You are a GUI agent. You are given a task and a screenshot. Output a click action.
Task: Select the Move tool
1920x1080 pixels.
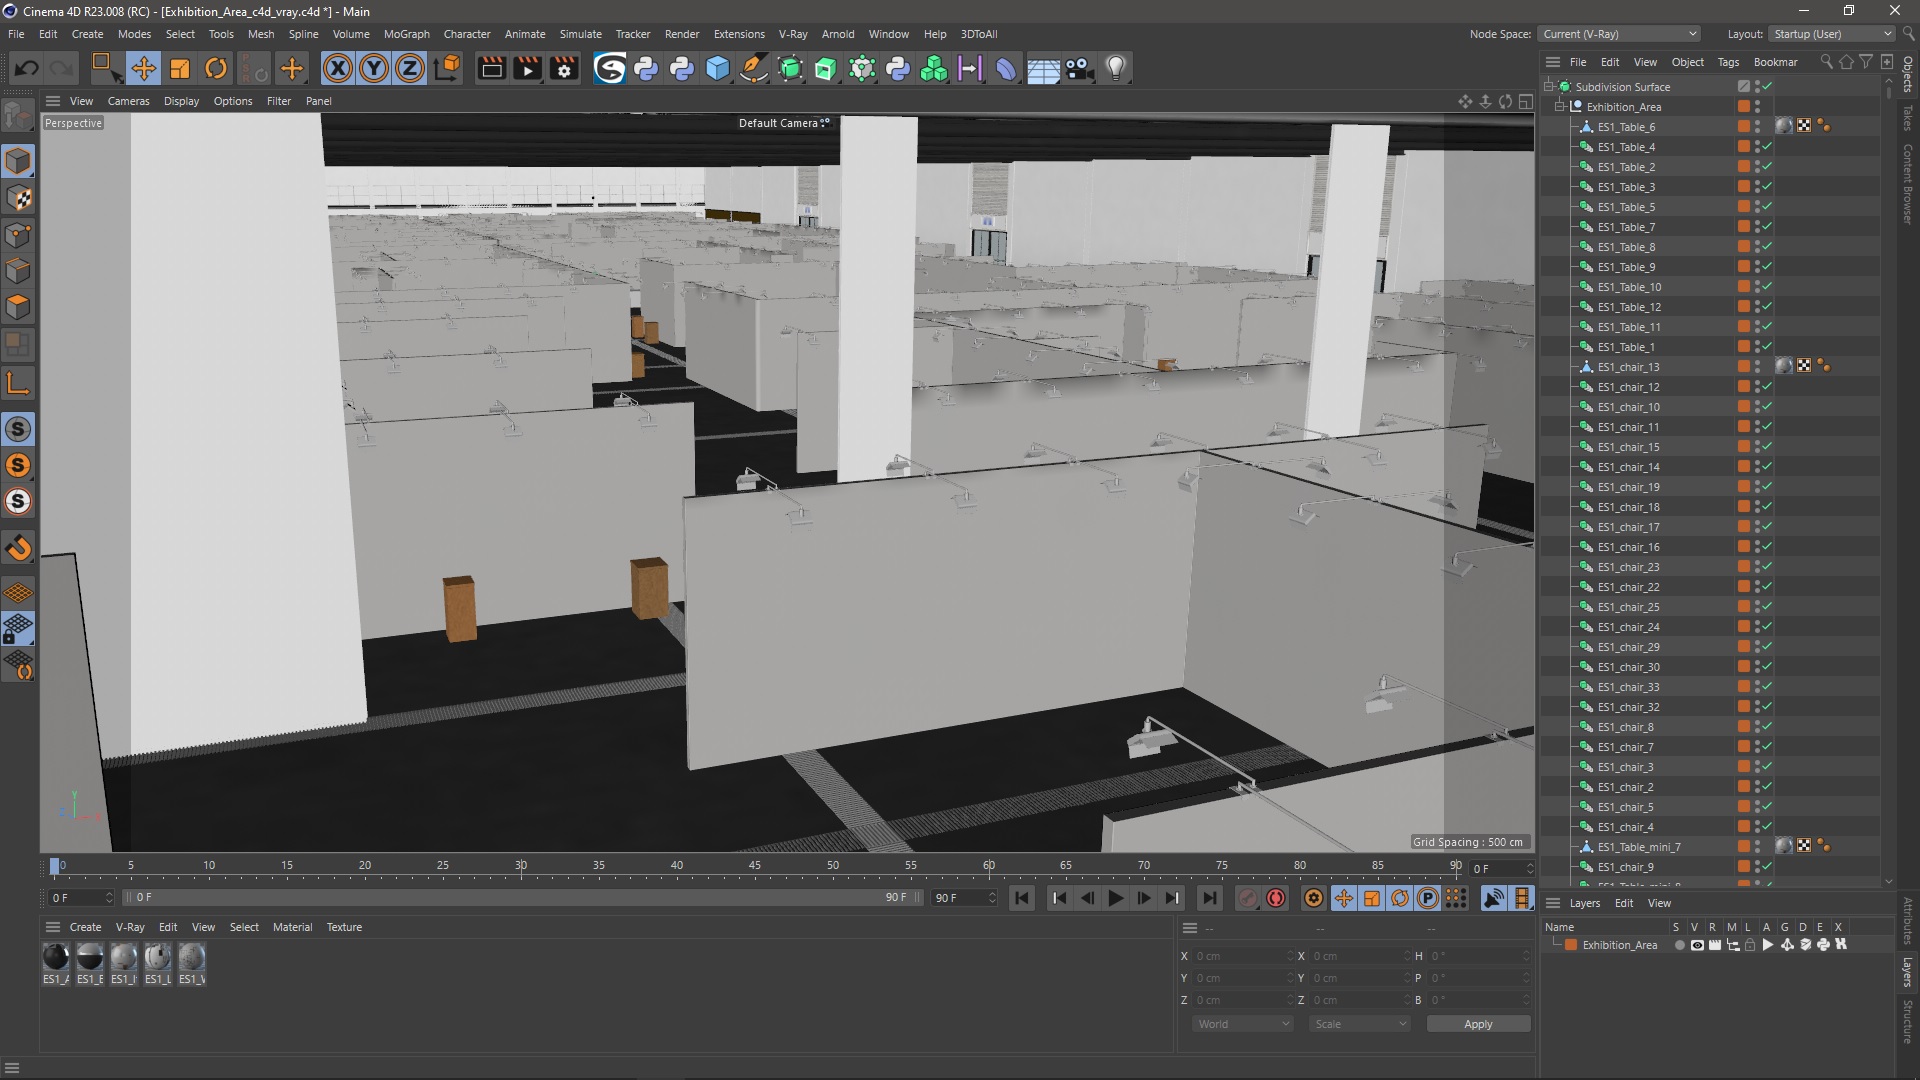(x=143, y=68)
